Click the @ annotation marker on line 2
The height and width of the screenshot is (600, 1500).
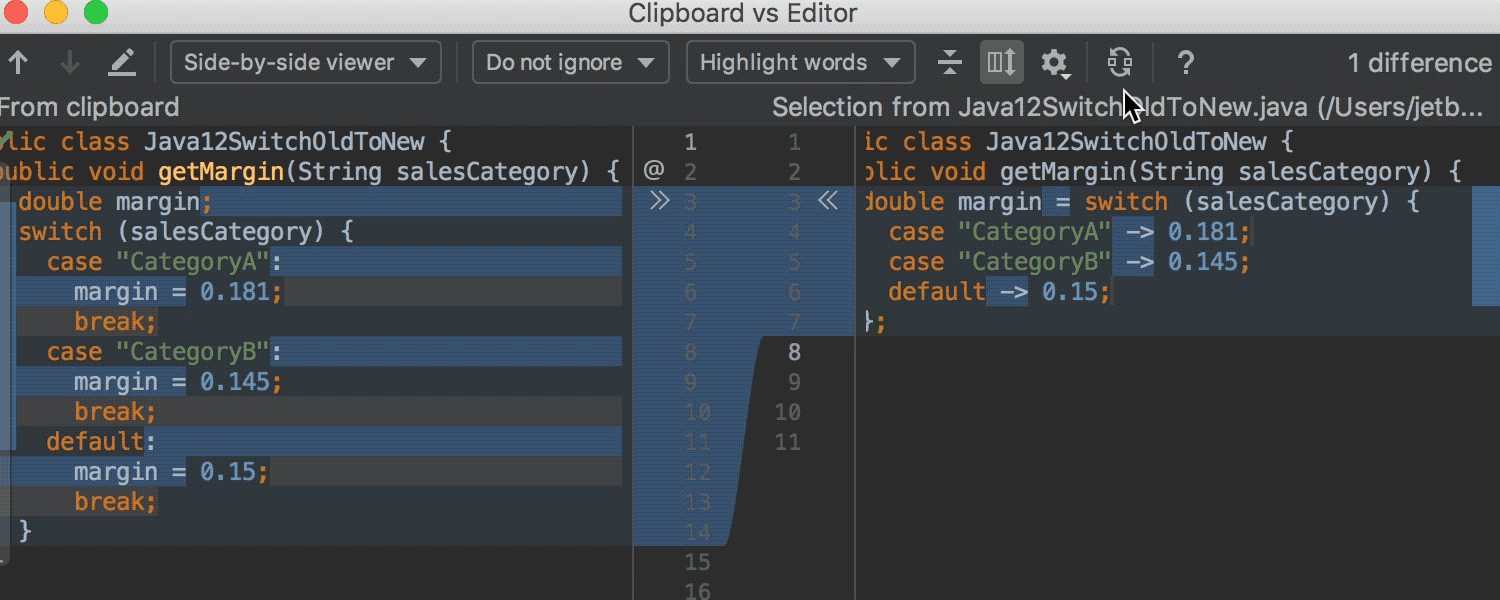(654, 171)
